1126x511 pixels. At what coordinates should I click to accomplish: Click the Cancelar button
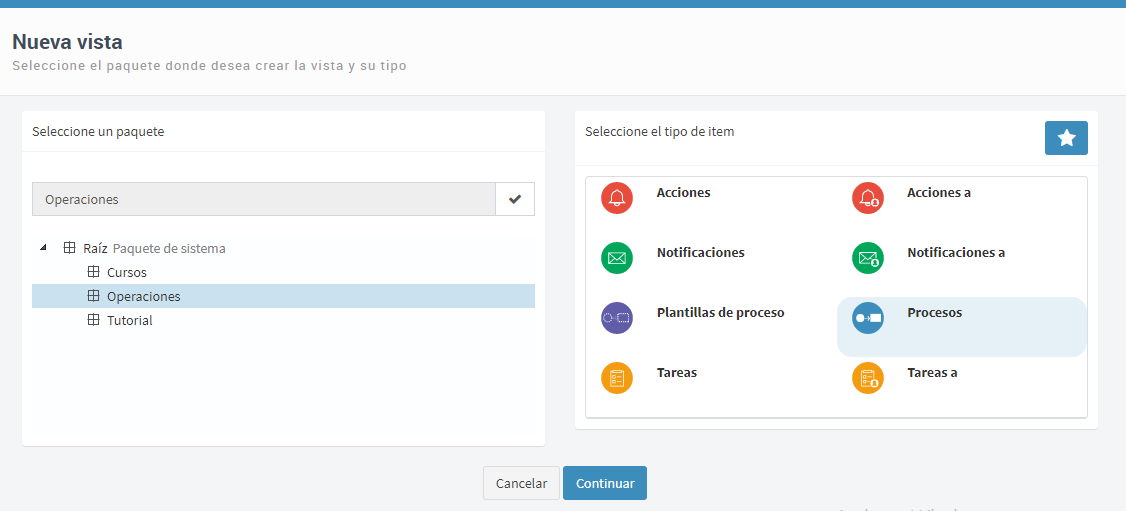pos(521,483)
